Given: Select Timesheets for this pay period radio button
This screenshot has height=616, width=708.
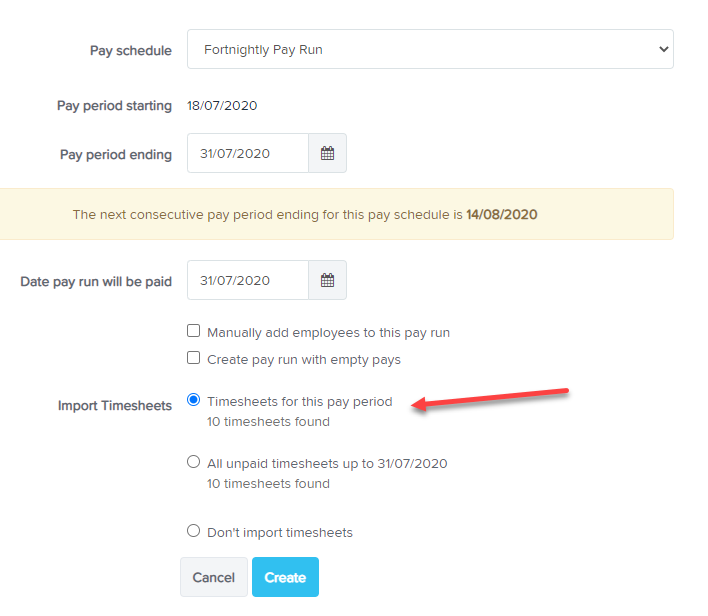Looking at the screenshot, I should [194, 400].
